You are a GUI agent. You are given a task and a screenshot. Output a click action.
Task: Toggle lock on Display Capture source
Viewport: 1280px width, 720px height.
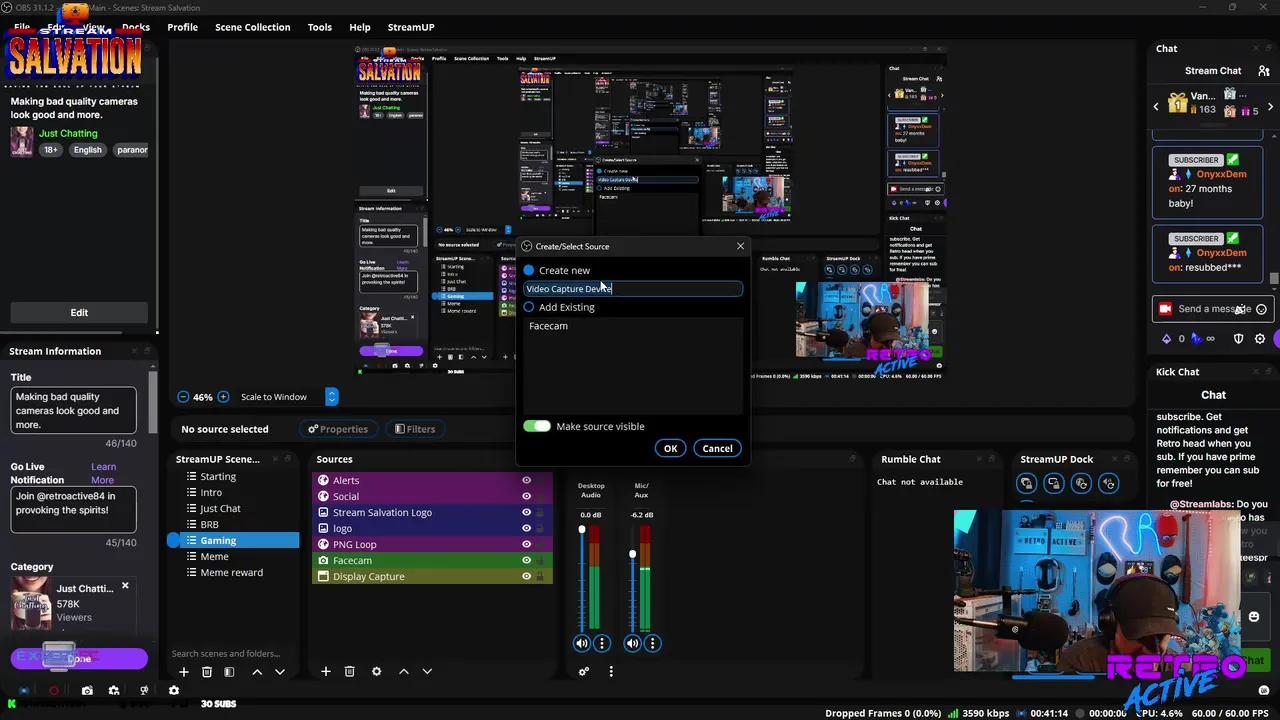(540, 577)
